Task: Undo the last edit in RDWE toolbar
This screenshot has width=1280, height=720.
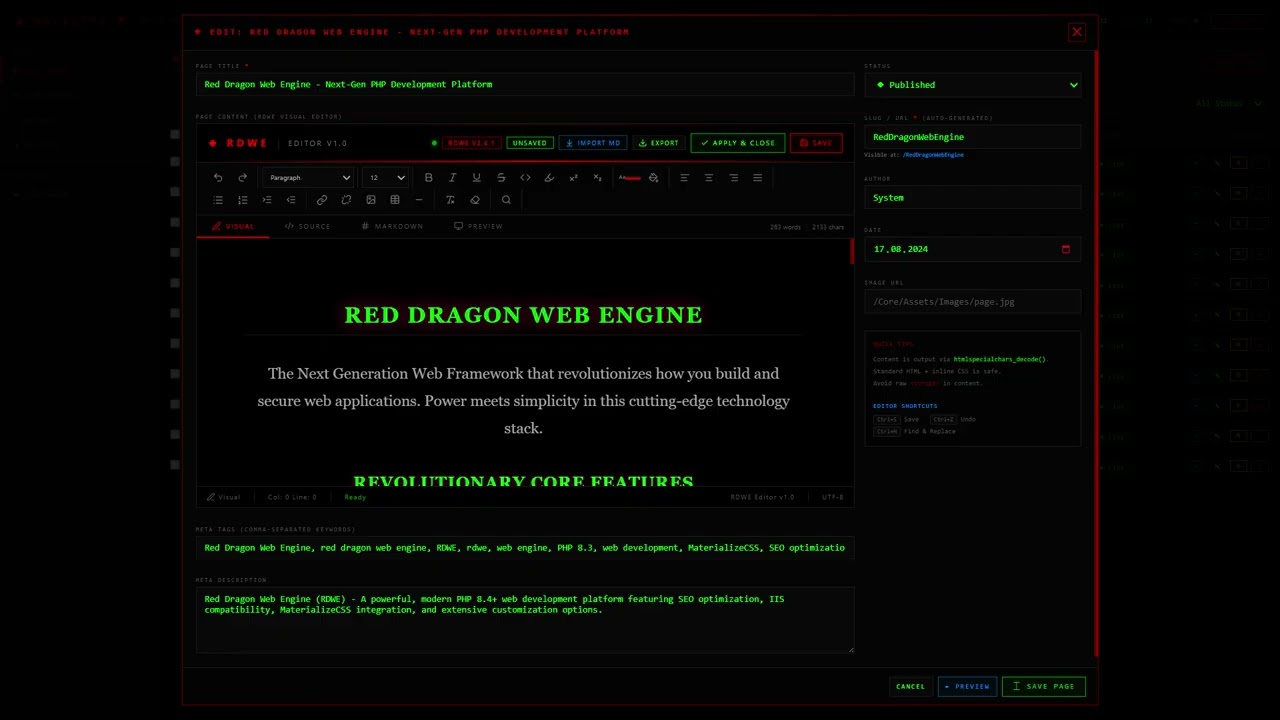Action: [218, 178]
